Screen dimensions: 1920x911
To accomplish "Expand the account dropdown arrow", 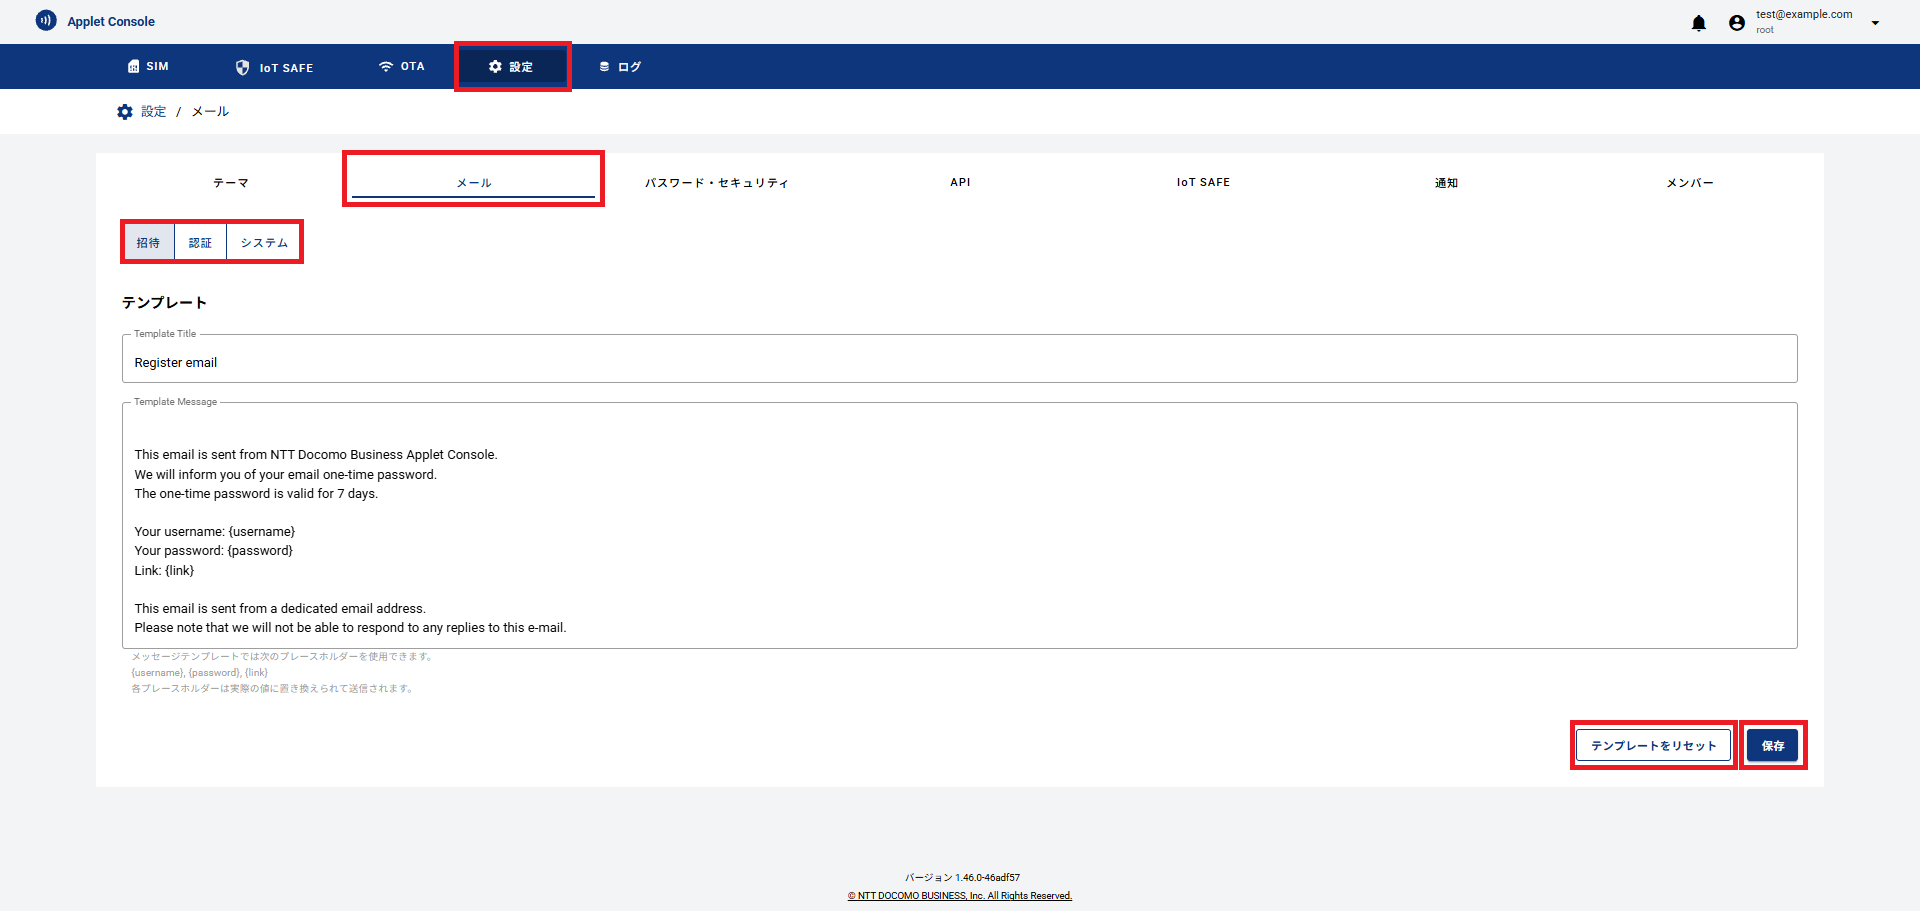I will click(x=1875, y=23).
